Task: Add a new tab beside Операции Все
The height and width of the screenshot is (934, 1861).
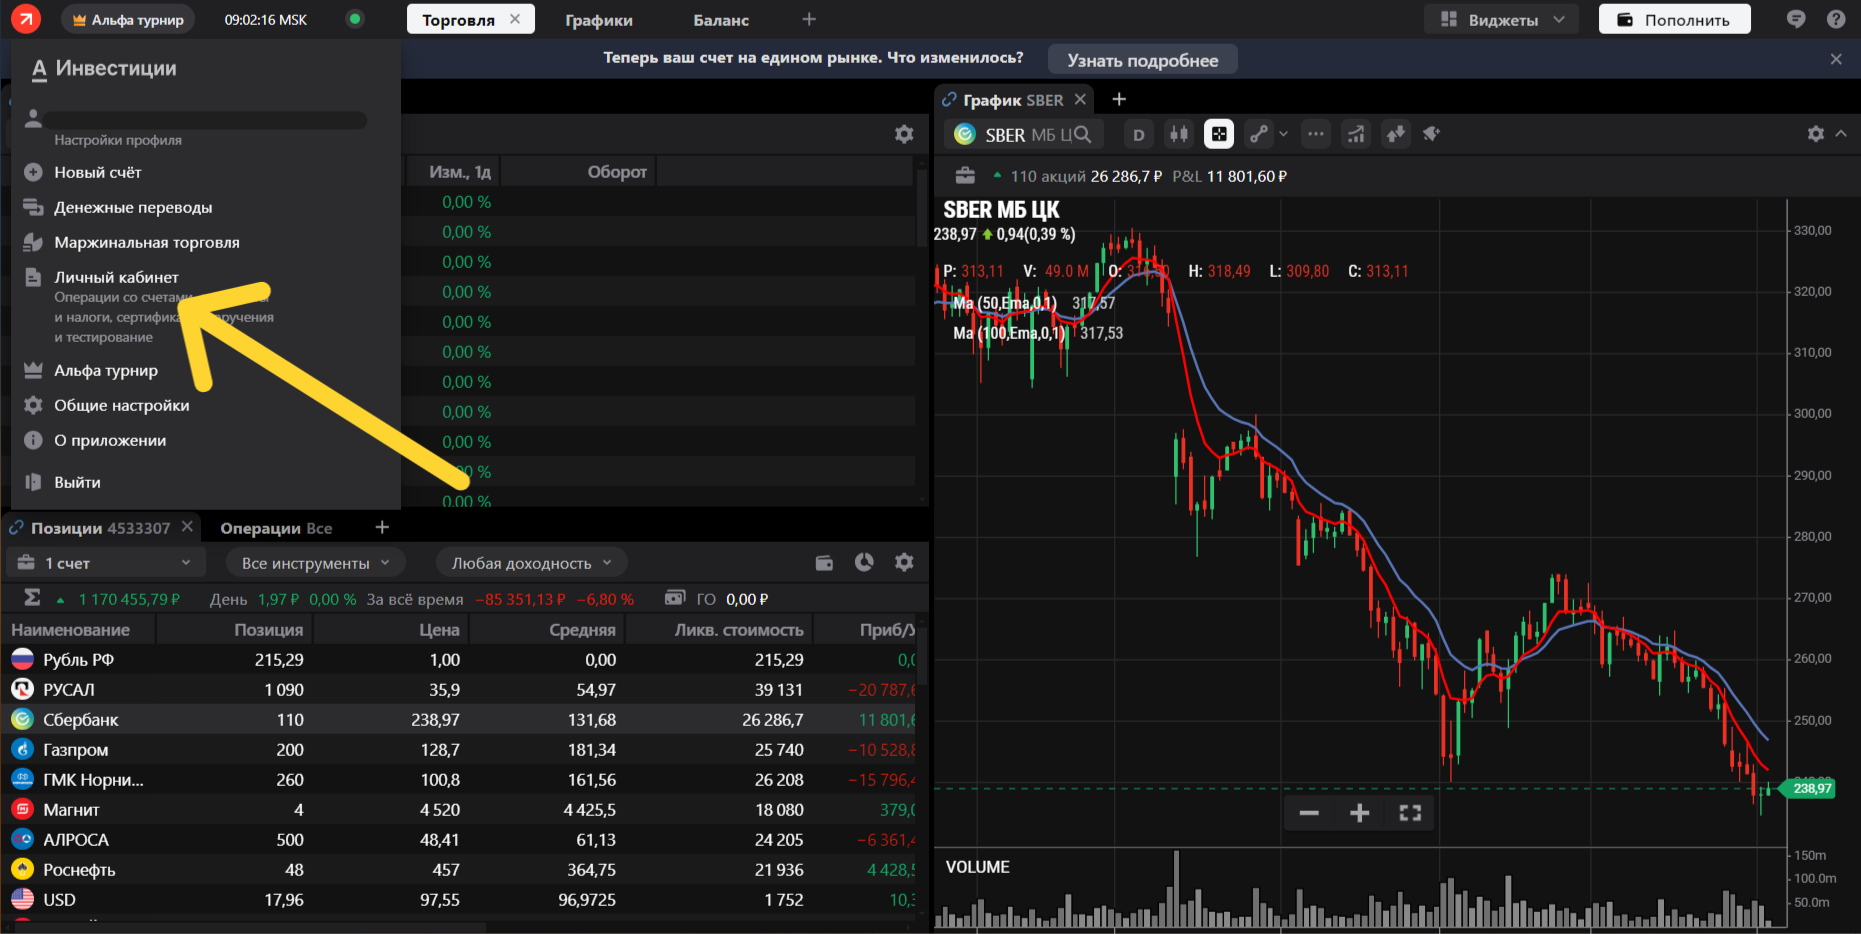Action: coord(382,527)
